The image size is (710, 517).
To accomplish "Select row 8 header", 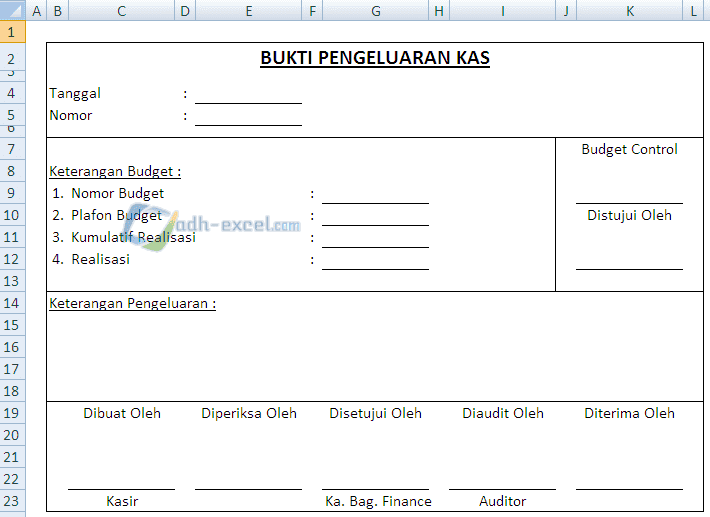I will coord(13,171).
